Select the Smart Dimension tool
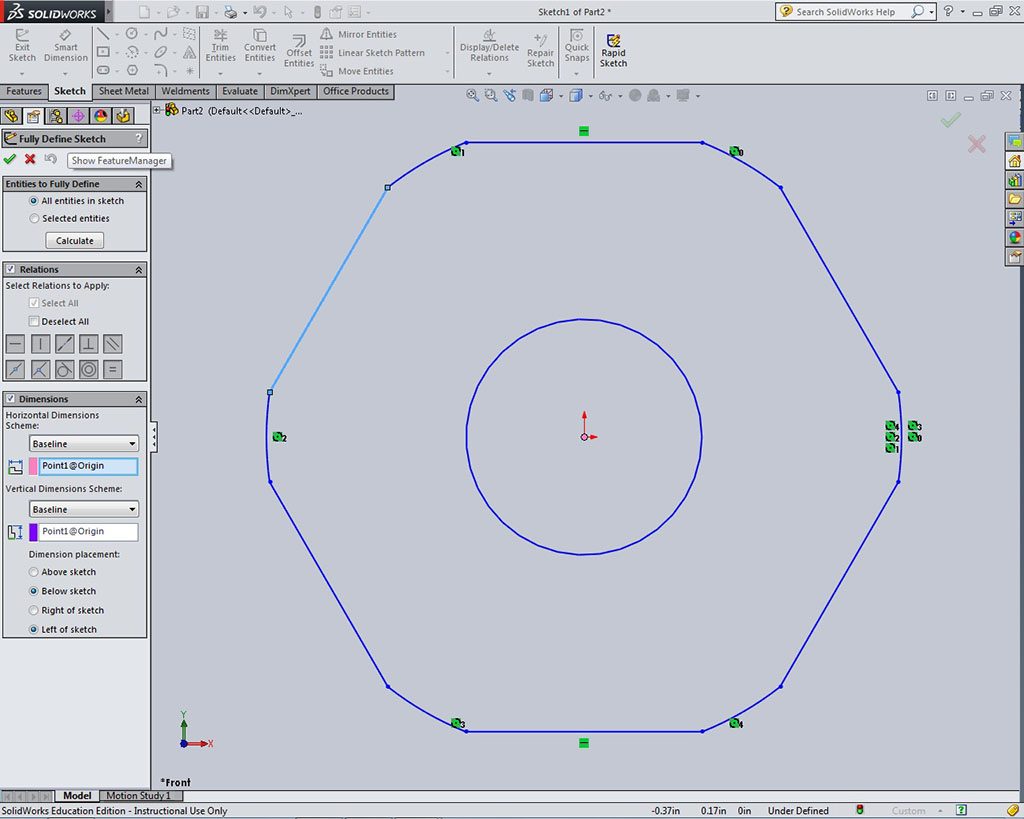The width and height of the screenshot is (1024, 819). (x=66, y=46)
